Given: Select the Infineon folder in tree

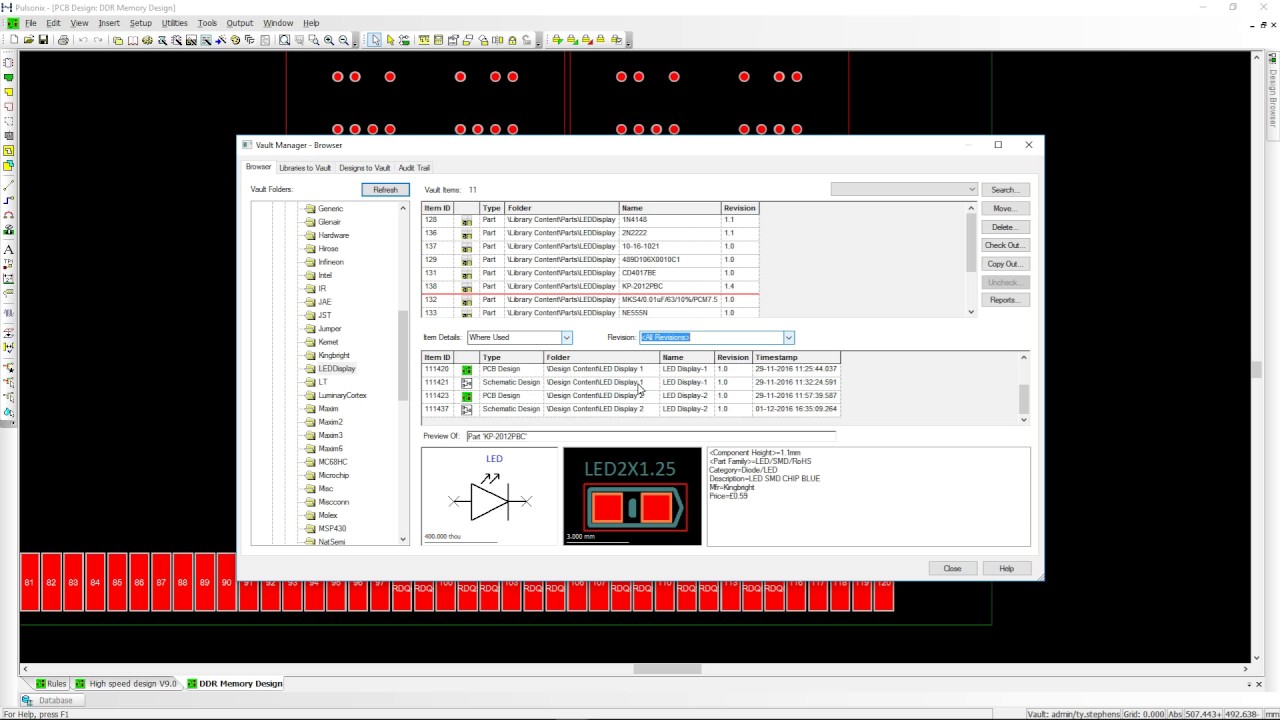Looking at the screenshot, I should tap(331, 262).
